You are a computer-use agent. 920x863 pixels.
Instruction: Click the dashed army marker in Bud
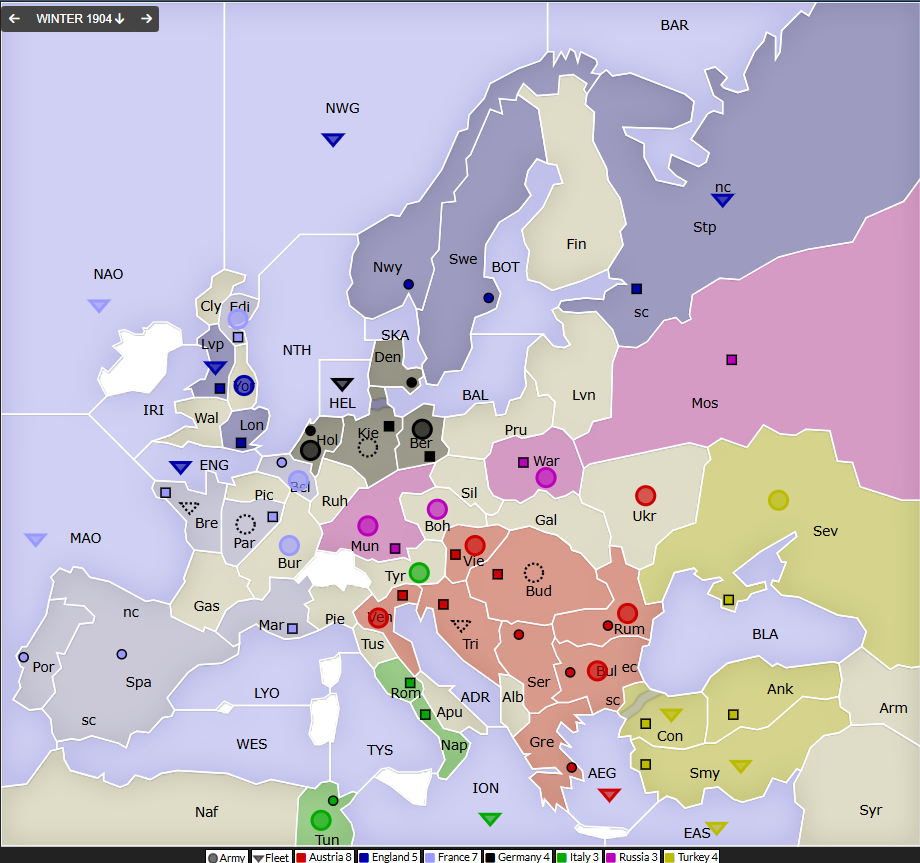pyautogui.click(x=534, y=572)
